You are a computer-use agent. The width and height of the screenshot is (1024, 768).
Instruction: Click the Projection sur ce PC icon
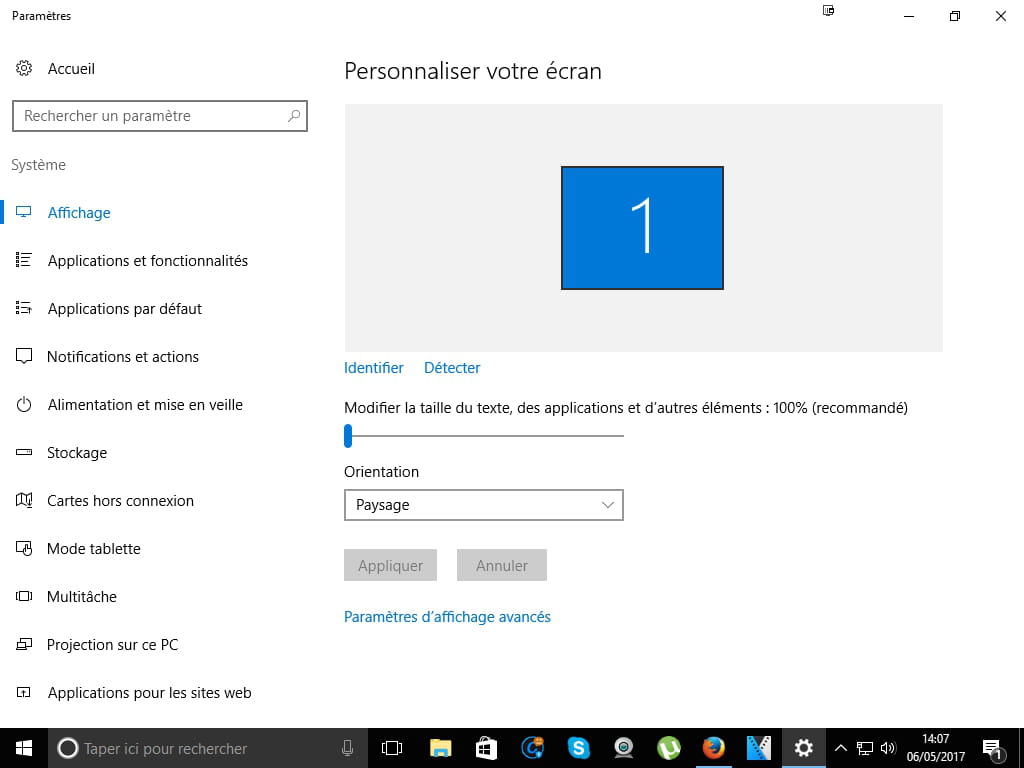point(24,645)
